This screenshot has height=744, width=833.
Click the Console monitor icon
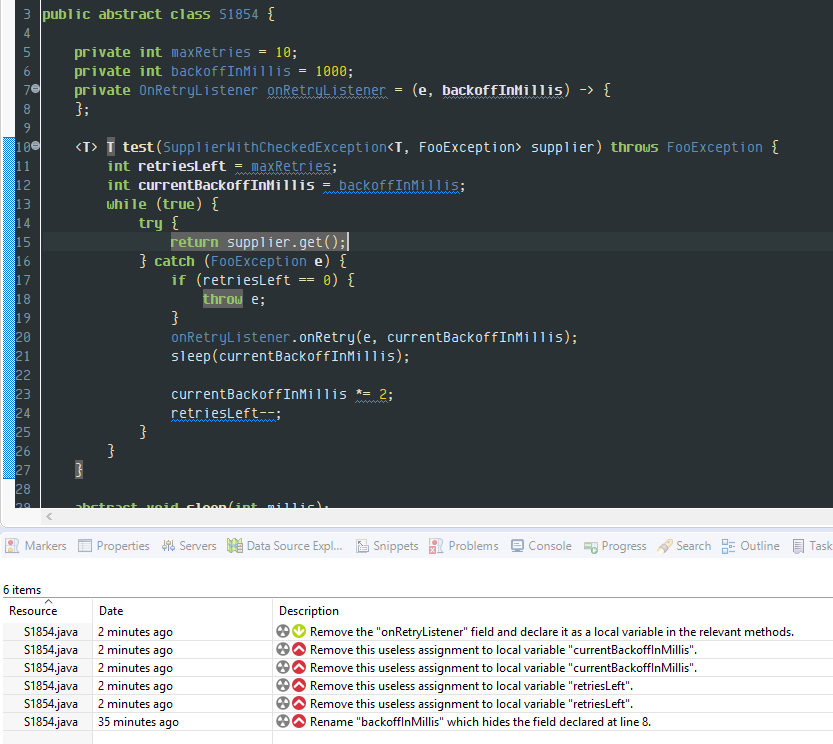[x=517, y=546]
